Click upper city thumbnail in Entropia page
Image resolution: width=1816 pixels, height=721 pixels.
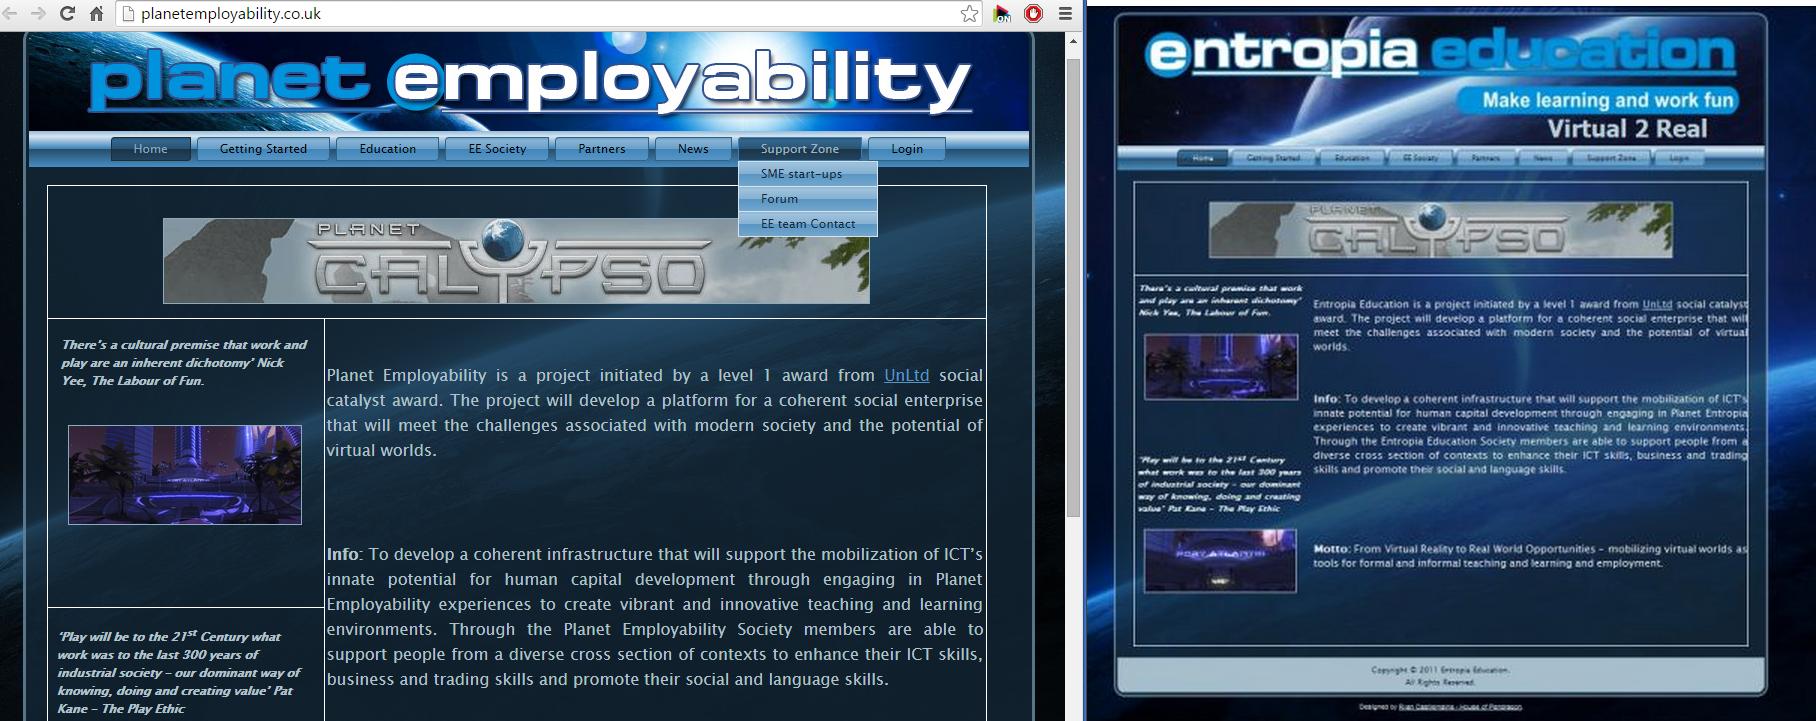(1220, 367)
